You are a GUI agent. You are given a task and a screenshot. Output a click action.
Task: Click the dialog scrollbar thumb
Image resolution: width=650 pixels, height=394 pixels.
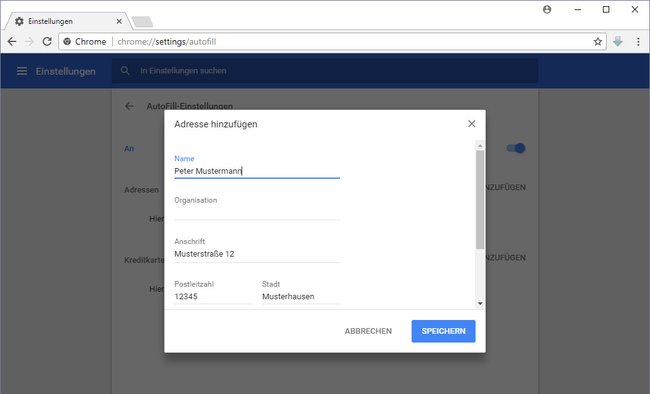point(480,199)
